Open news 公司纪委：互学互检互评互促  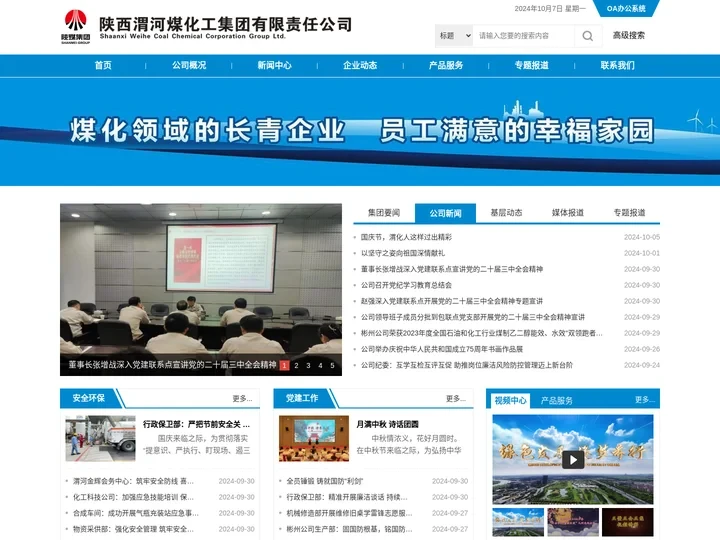tap(467, 365)
